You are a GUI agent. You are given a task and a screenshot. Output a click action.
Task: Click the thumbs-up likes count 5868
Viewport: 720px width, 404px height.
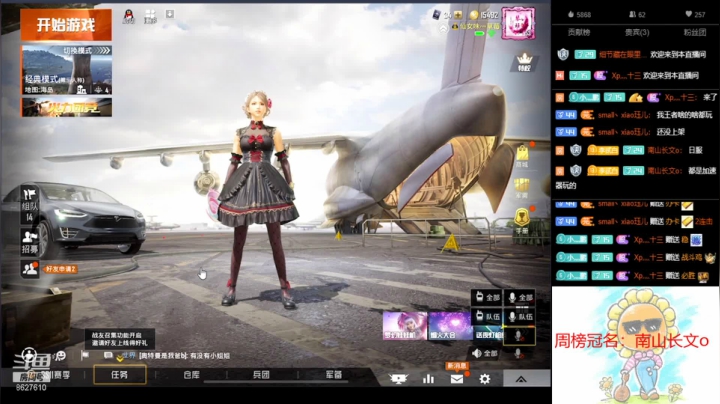579,15
